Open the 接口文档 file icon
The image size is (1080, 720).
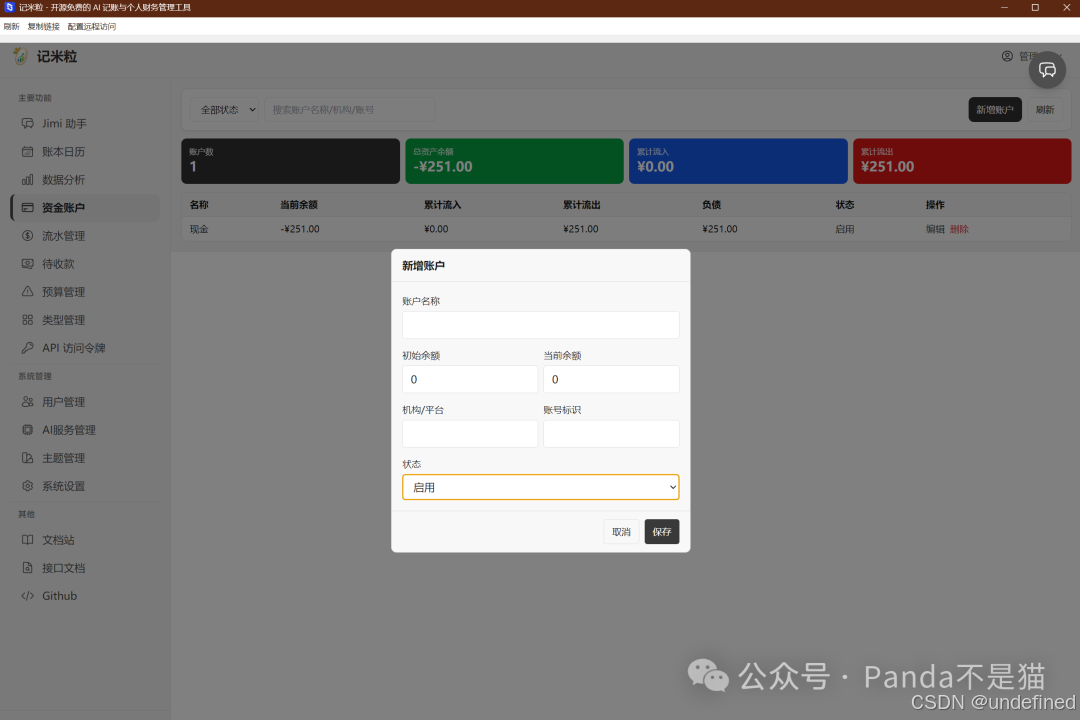tap(28, 568)
